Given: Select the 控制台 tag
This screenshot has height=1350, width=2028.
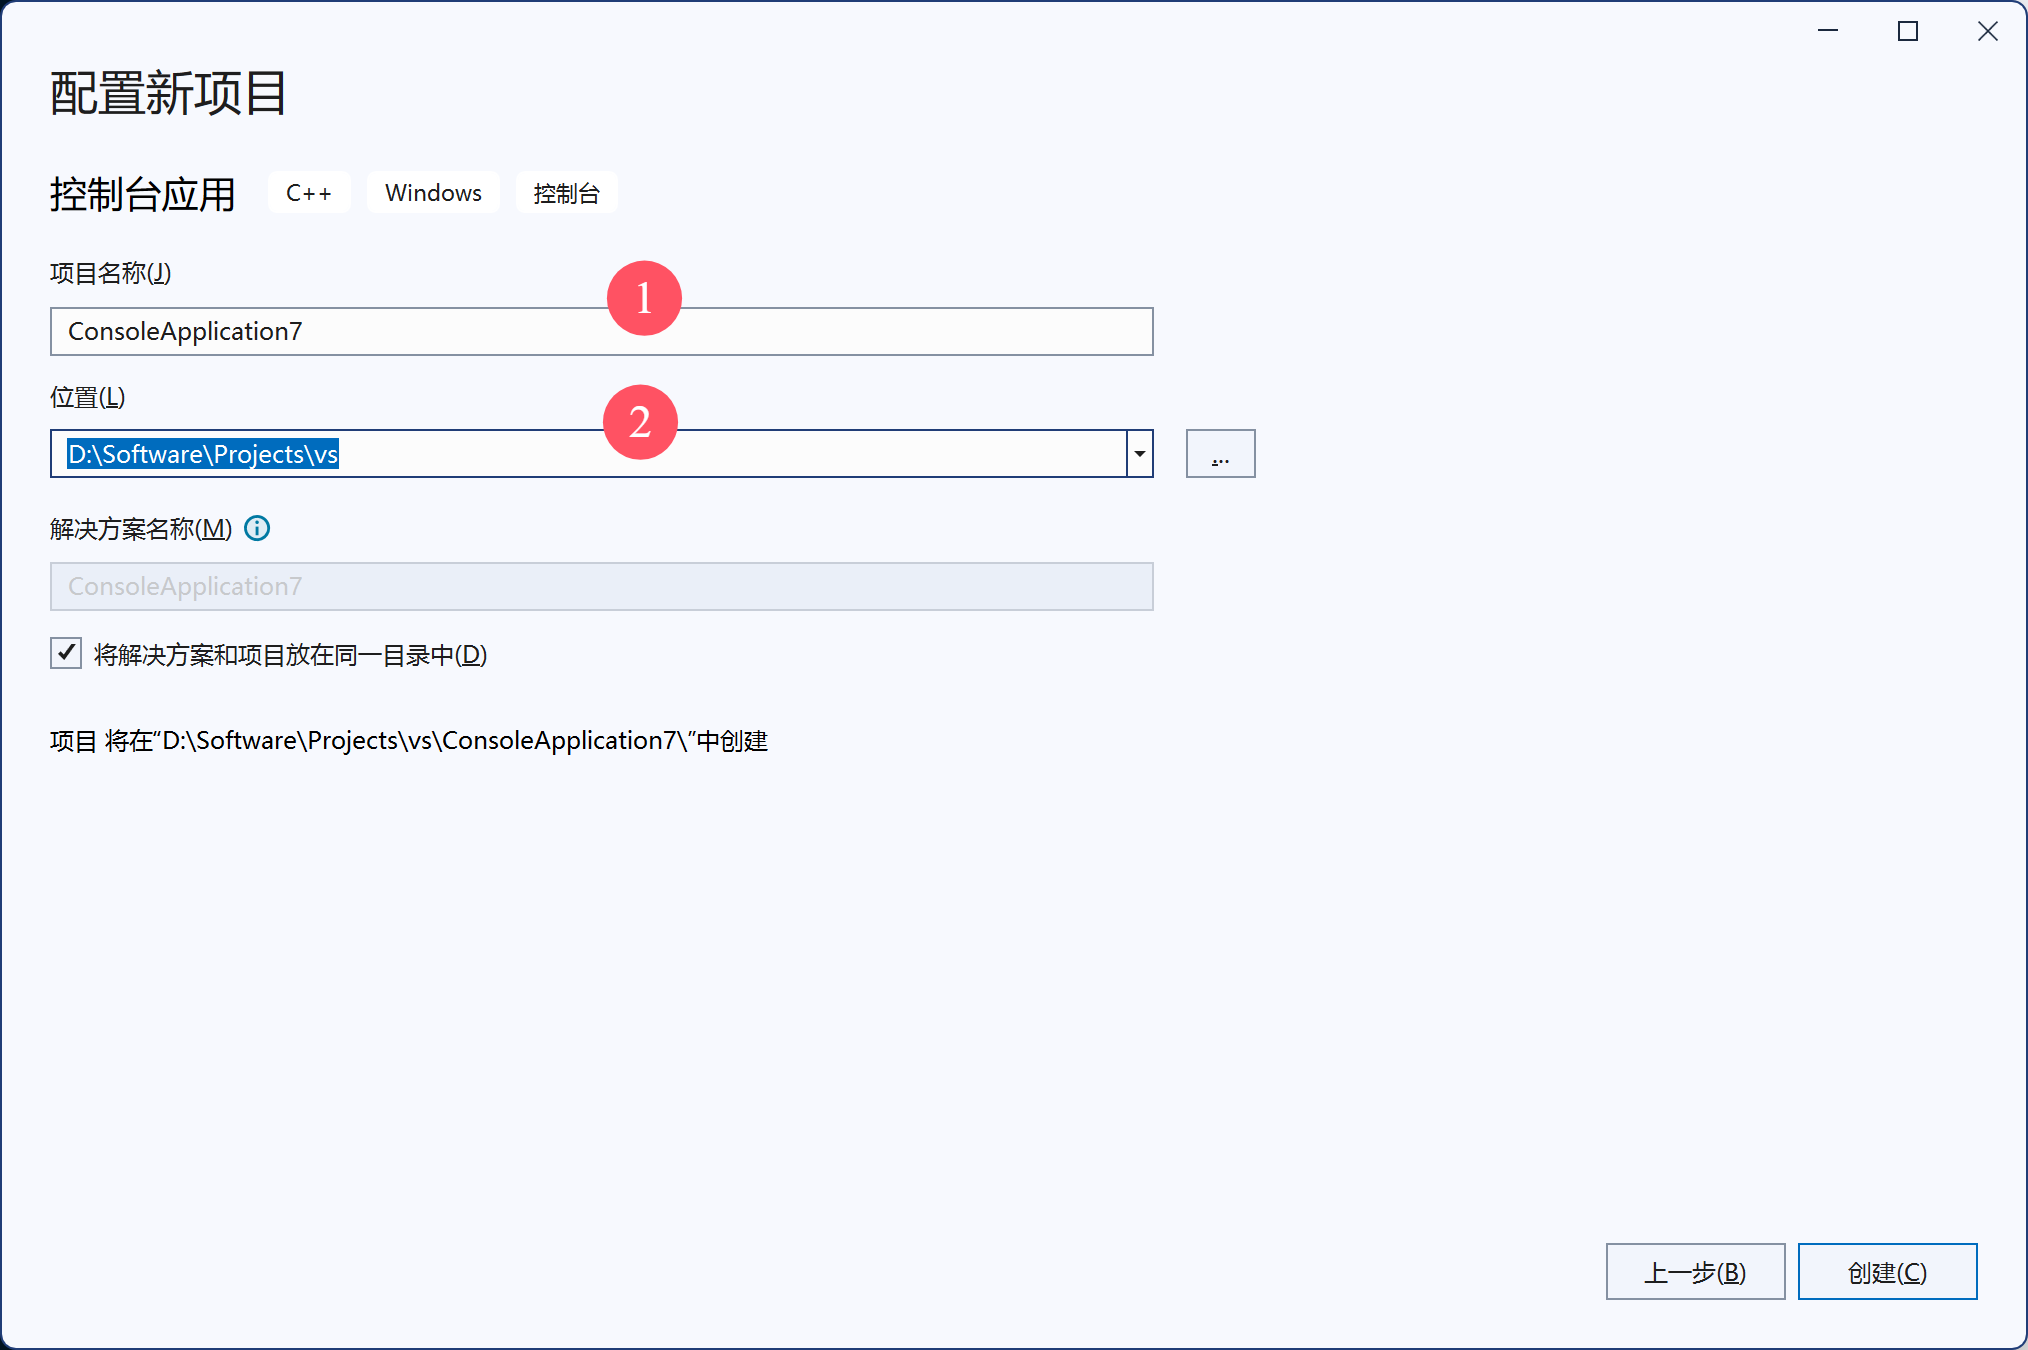Looking at the screenshot, I should (x=566, y=193).
